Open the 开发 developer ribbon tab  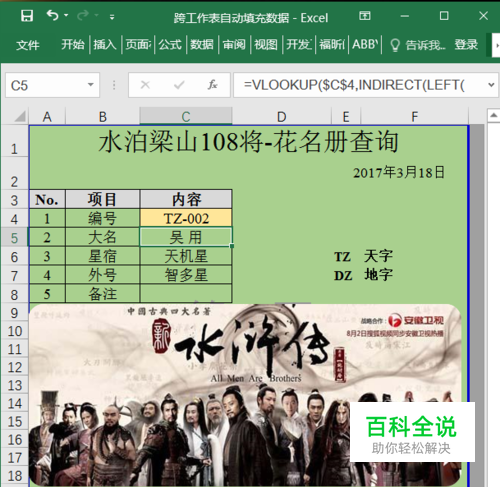tap(299, 44)
